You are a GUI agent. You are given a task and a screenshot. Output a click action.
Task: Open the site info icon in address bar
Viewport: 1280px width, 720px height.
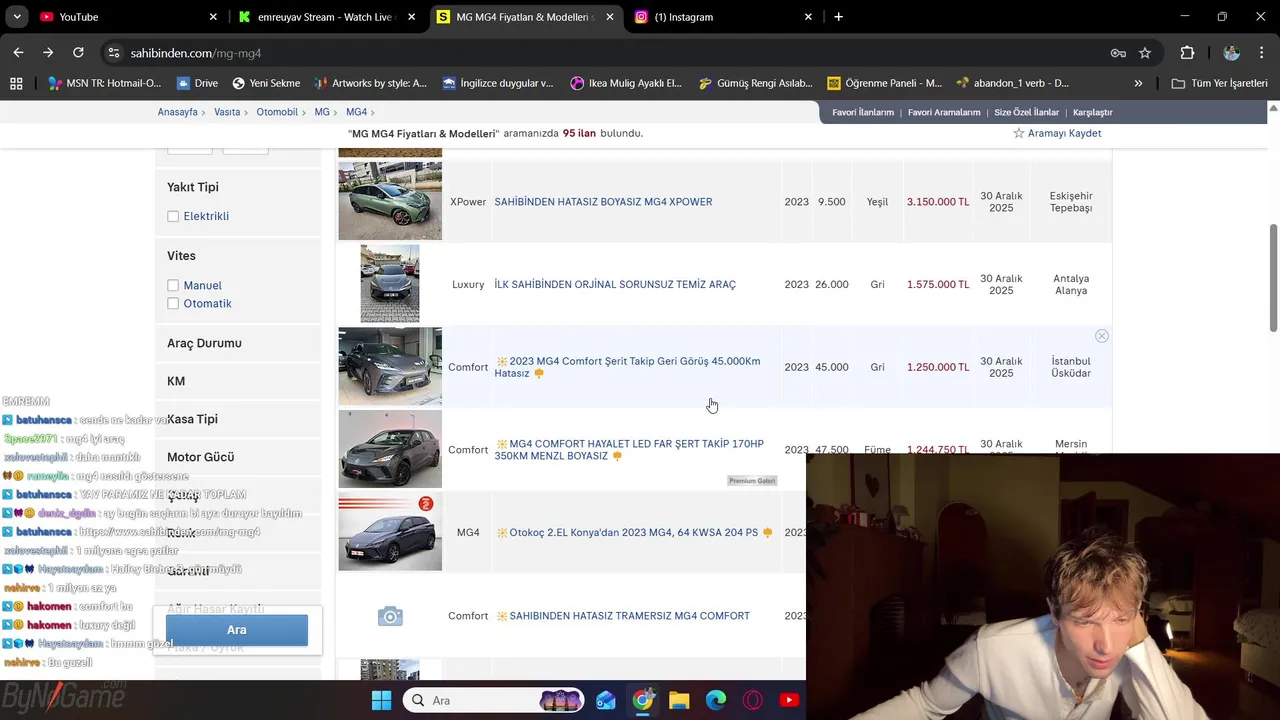pyautogui.click(x=114, y=53)
